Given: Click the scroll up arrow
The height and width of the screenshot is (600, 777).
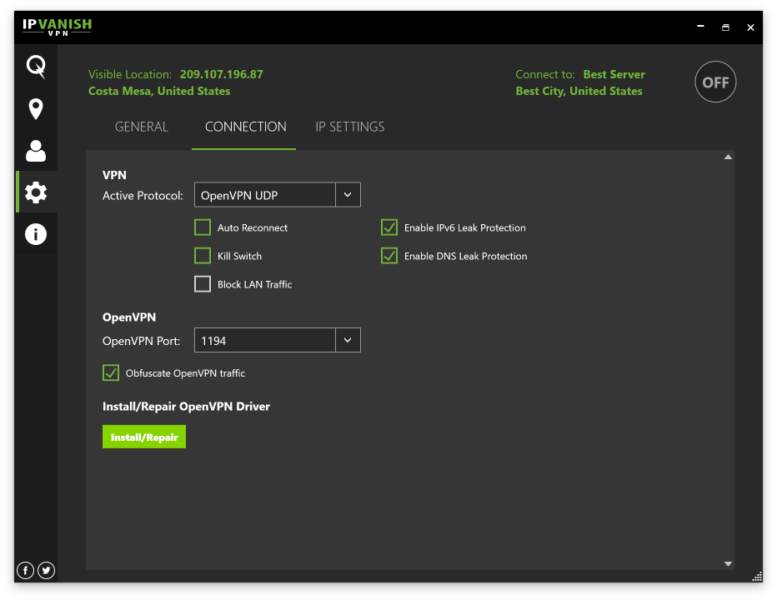Looking at the screenshot, I should pos(728,157).
